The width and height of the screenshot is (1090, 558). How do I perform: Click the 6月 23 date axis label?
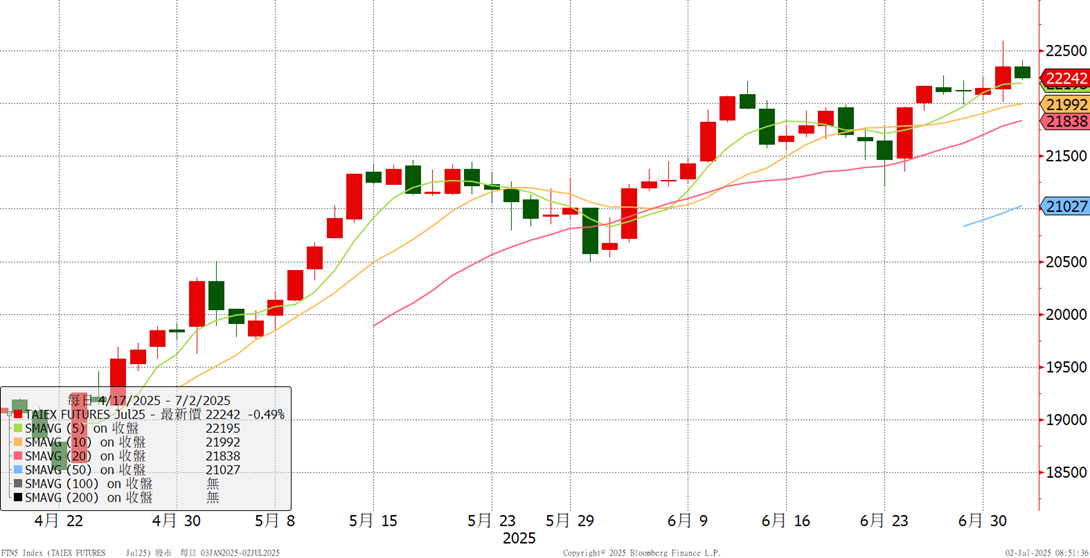(884, 521)
